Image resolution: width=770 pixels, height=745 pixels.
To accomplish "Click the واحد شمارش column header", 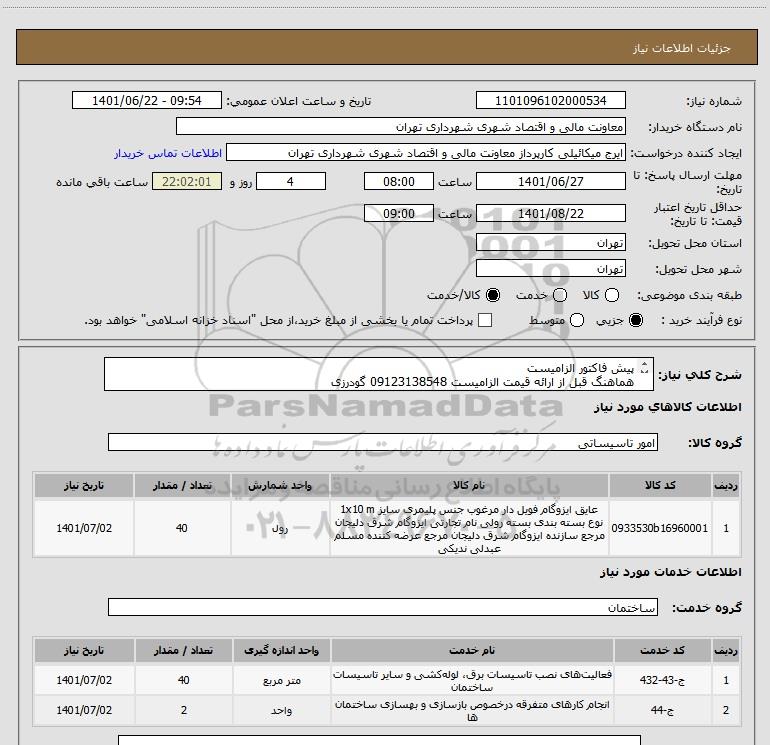I will (x=280, y=485).
